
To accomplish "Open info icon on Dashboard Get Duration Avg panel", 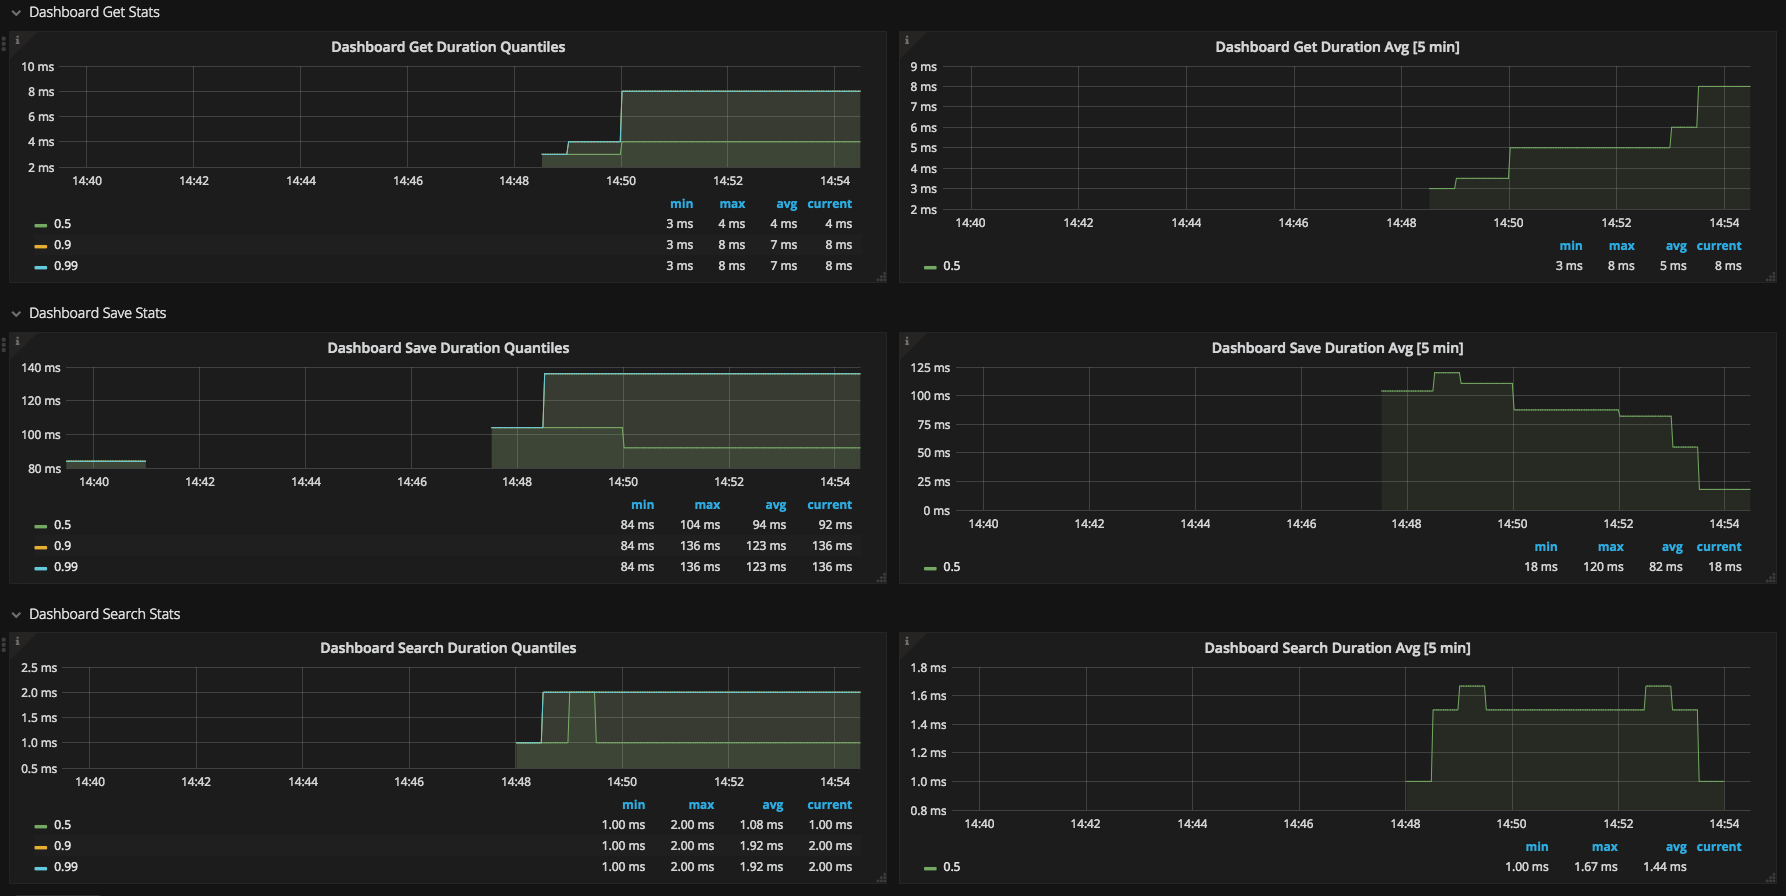I will (x=907, y=40).
